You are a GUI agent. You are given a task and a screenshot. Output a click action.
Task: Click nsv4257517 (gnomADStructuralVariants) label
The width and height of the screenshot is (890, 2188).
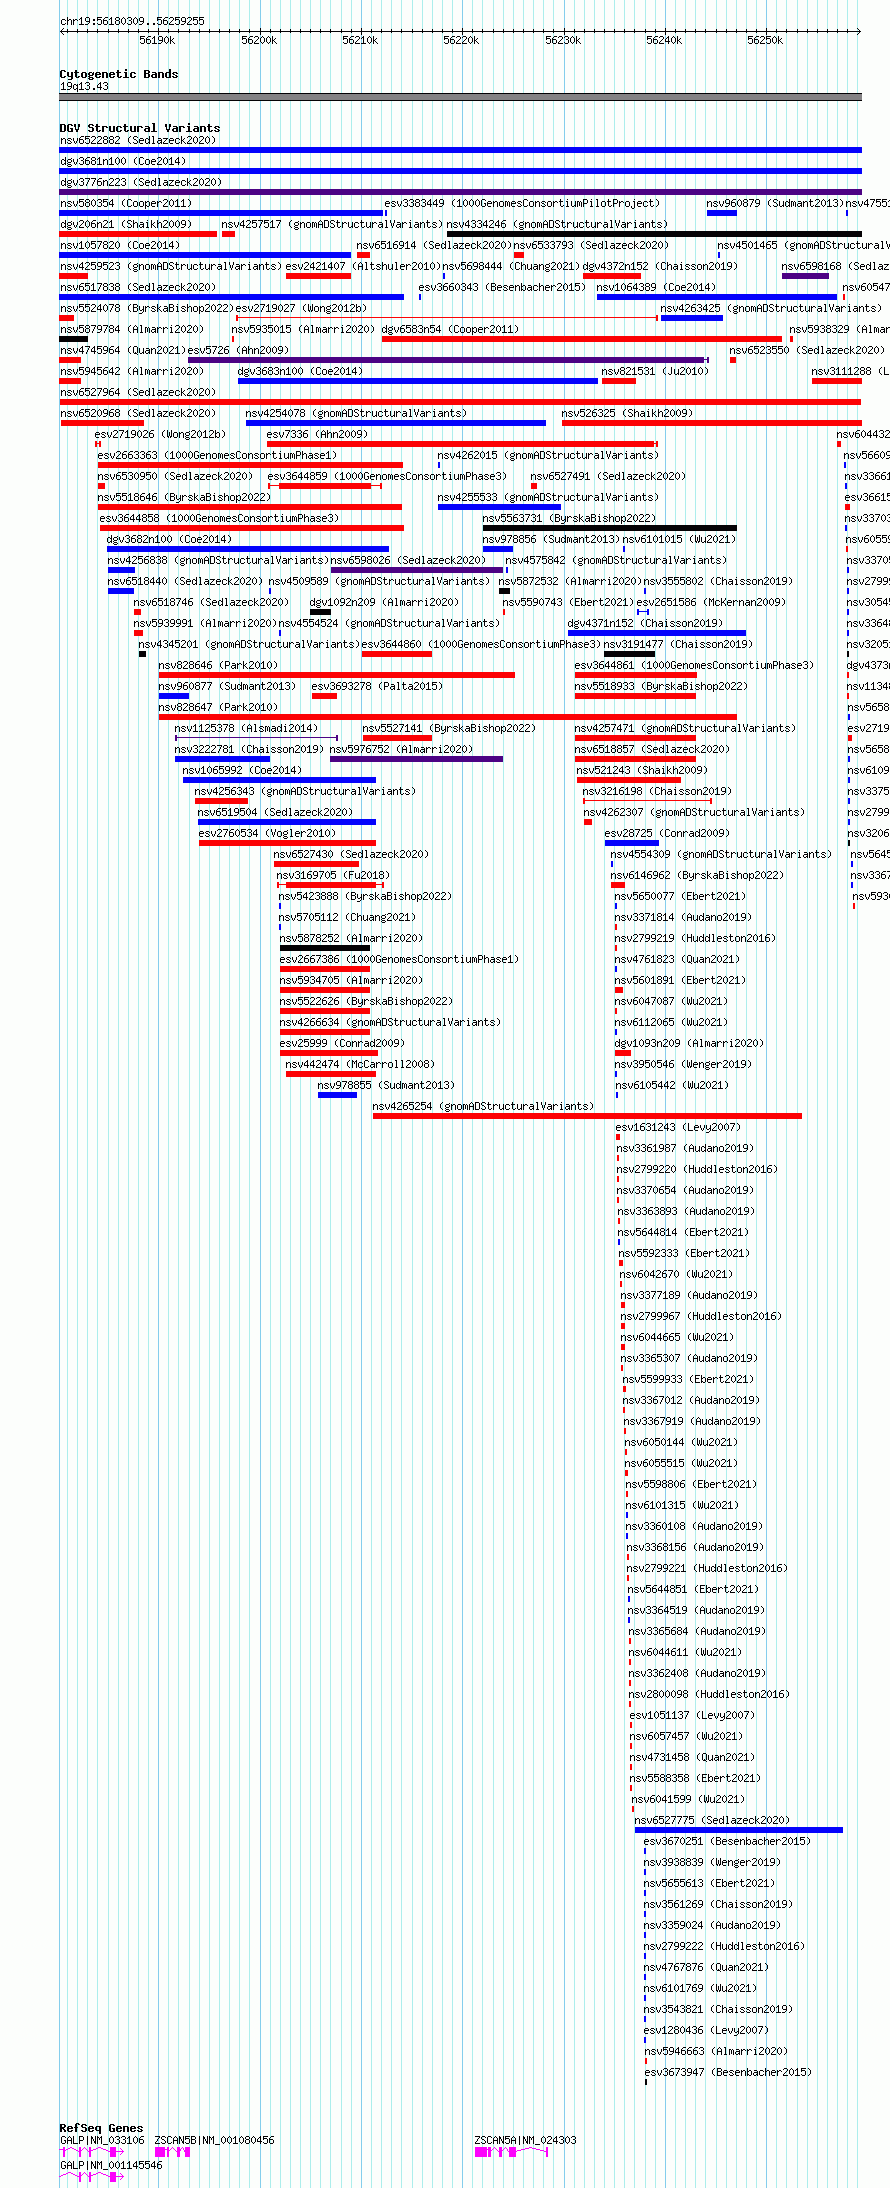[x=331, y=224]
